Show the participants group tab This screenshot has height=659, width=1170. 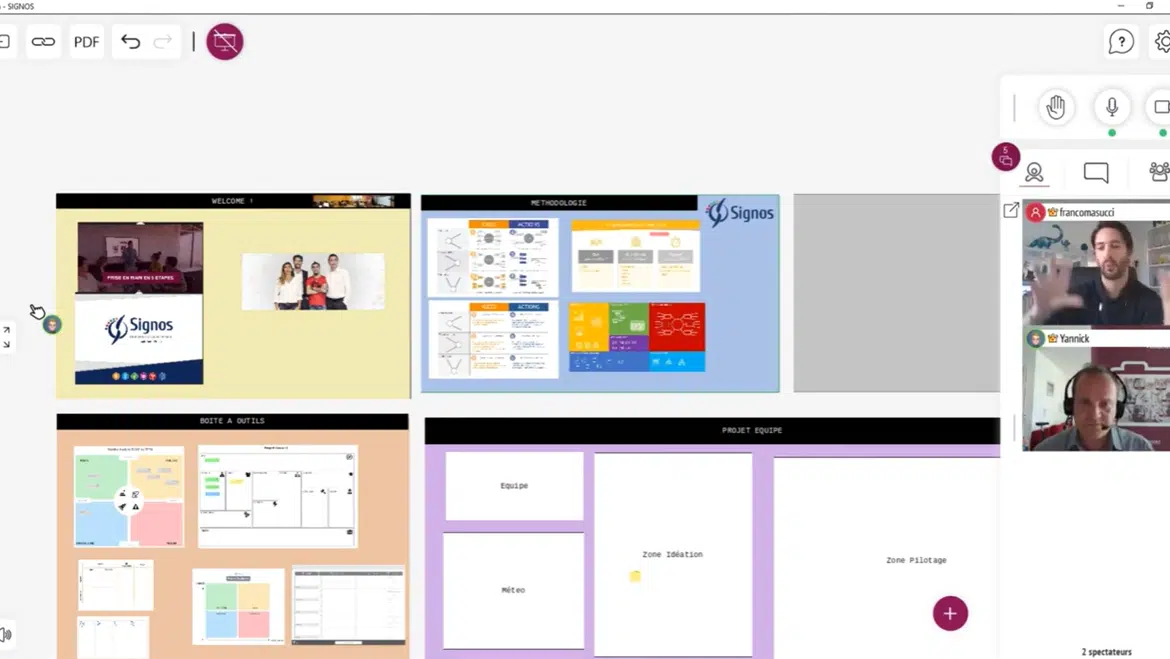(1158, 173)
